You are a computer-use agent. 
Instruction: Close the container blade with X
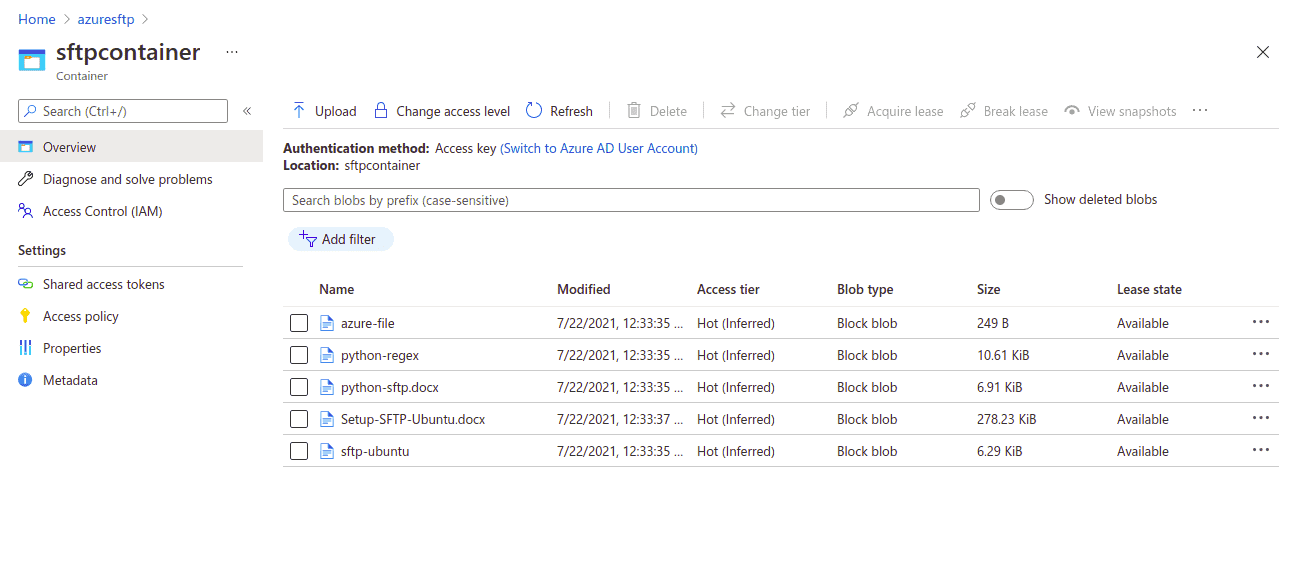pos(1263,52)
